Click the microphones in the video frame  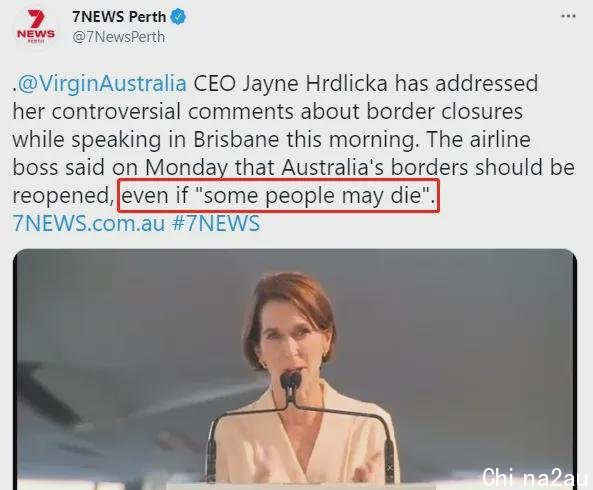[290, 382]
